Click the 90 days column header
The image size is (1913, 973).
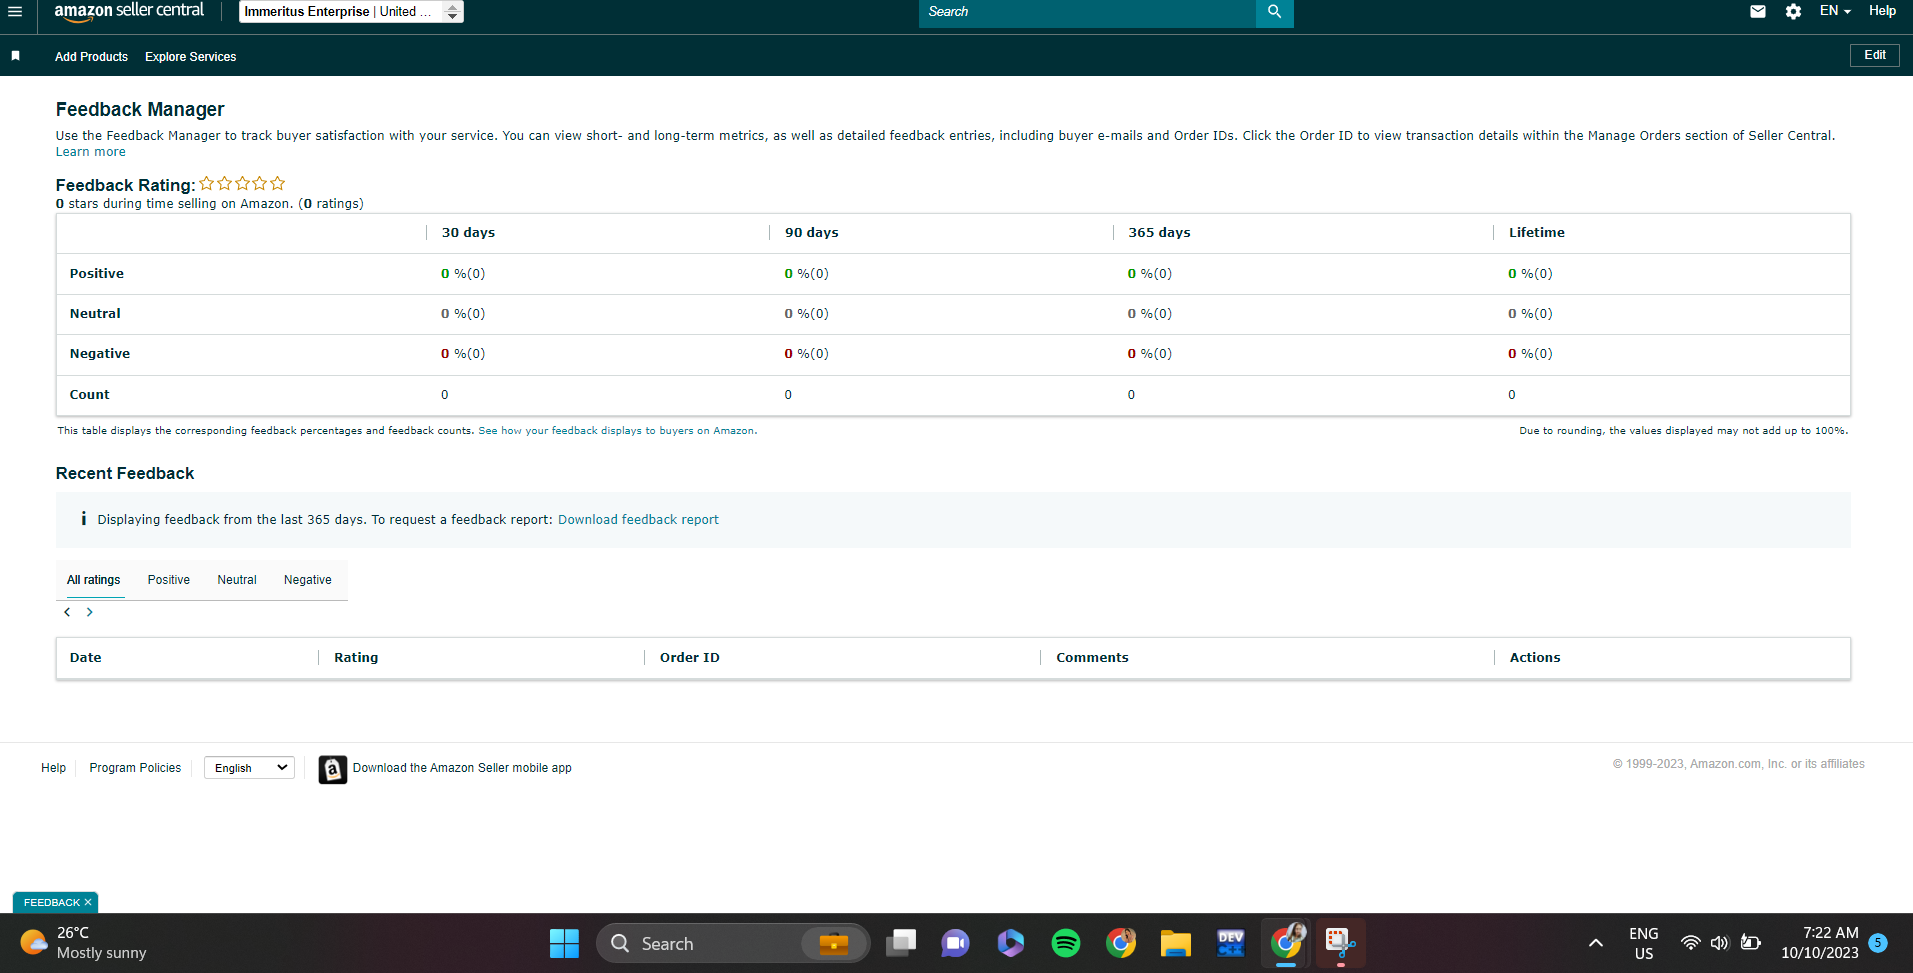tap(812, 233)
